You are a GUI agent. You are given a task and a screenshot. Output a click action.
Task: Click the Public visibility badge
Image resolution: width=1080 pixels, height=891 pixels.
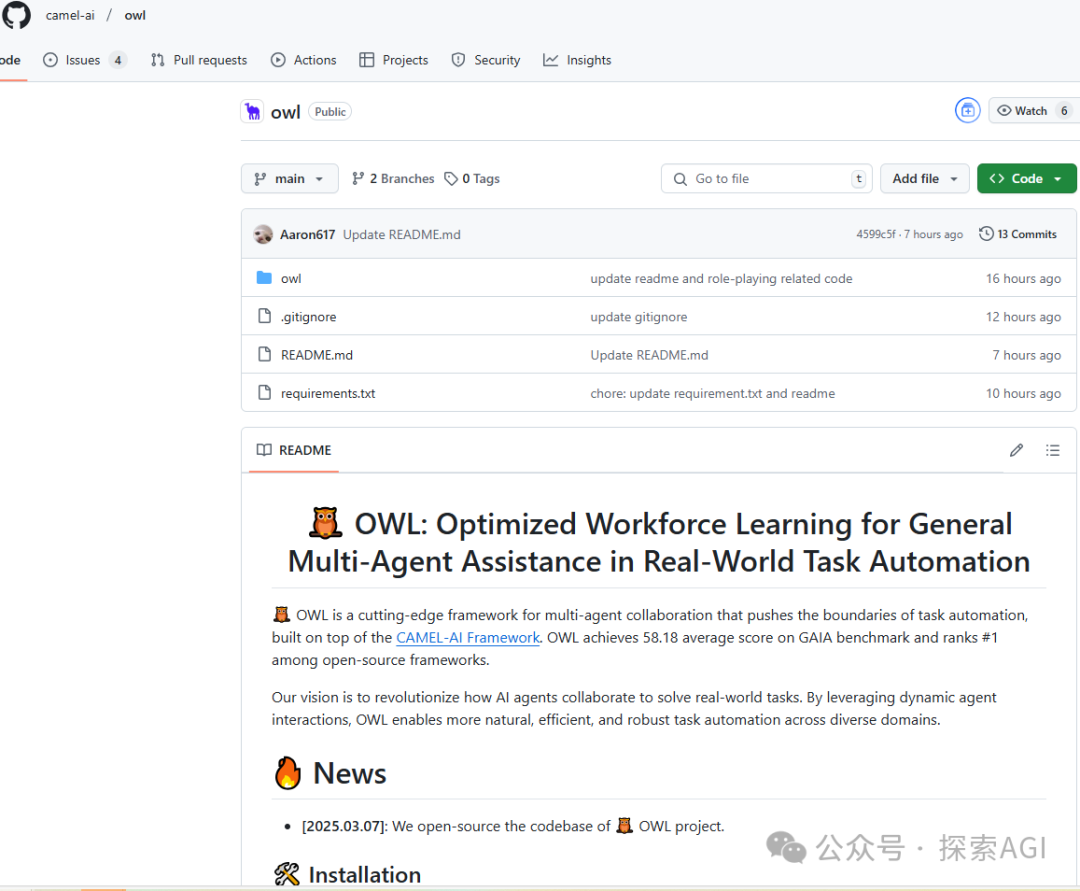pyautogui.click(x=330, y=112)
